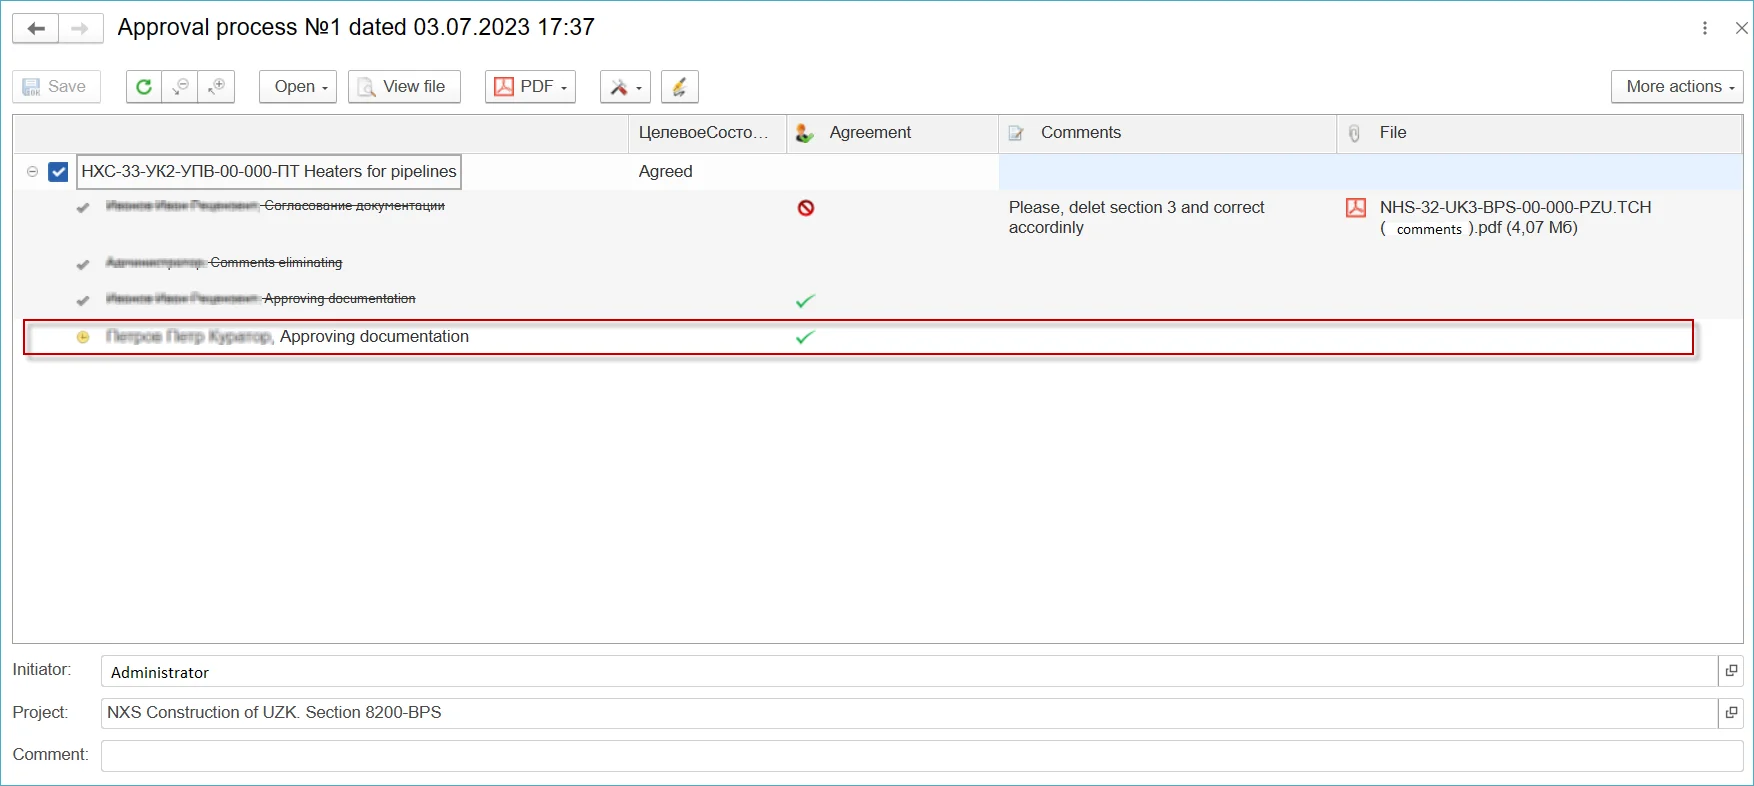Image resolution: width=1754 pixels, height=786 pixels.
Task: Click the green refresh icon
Action: click(144, 87)
